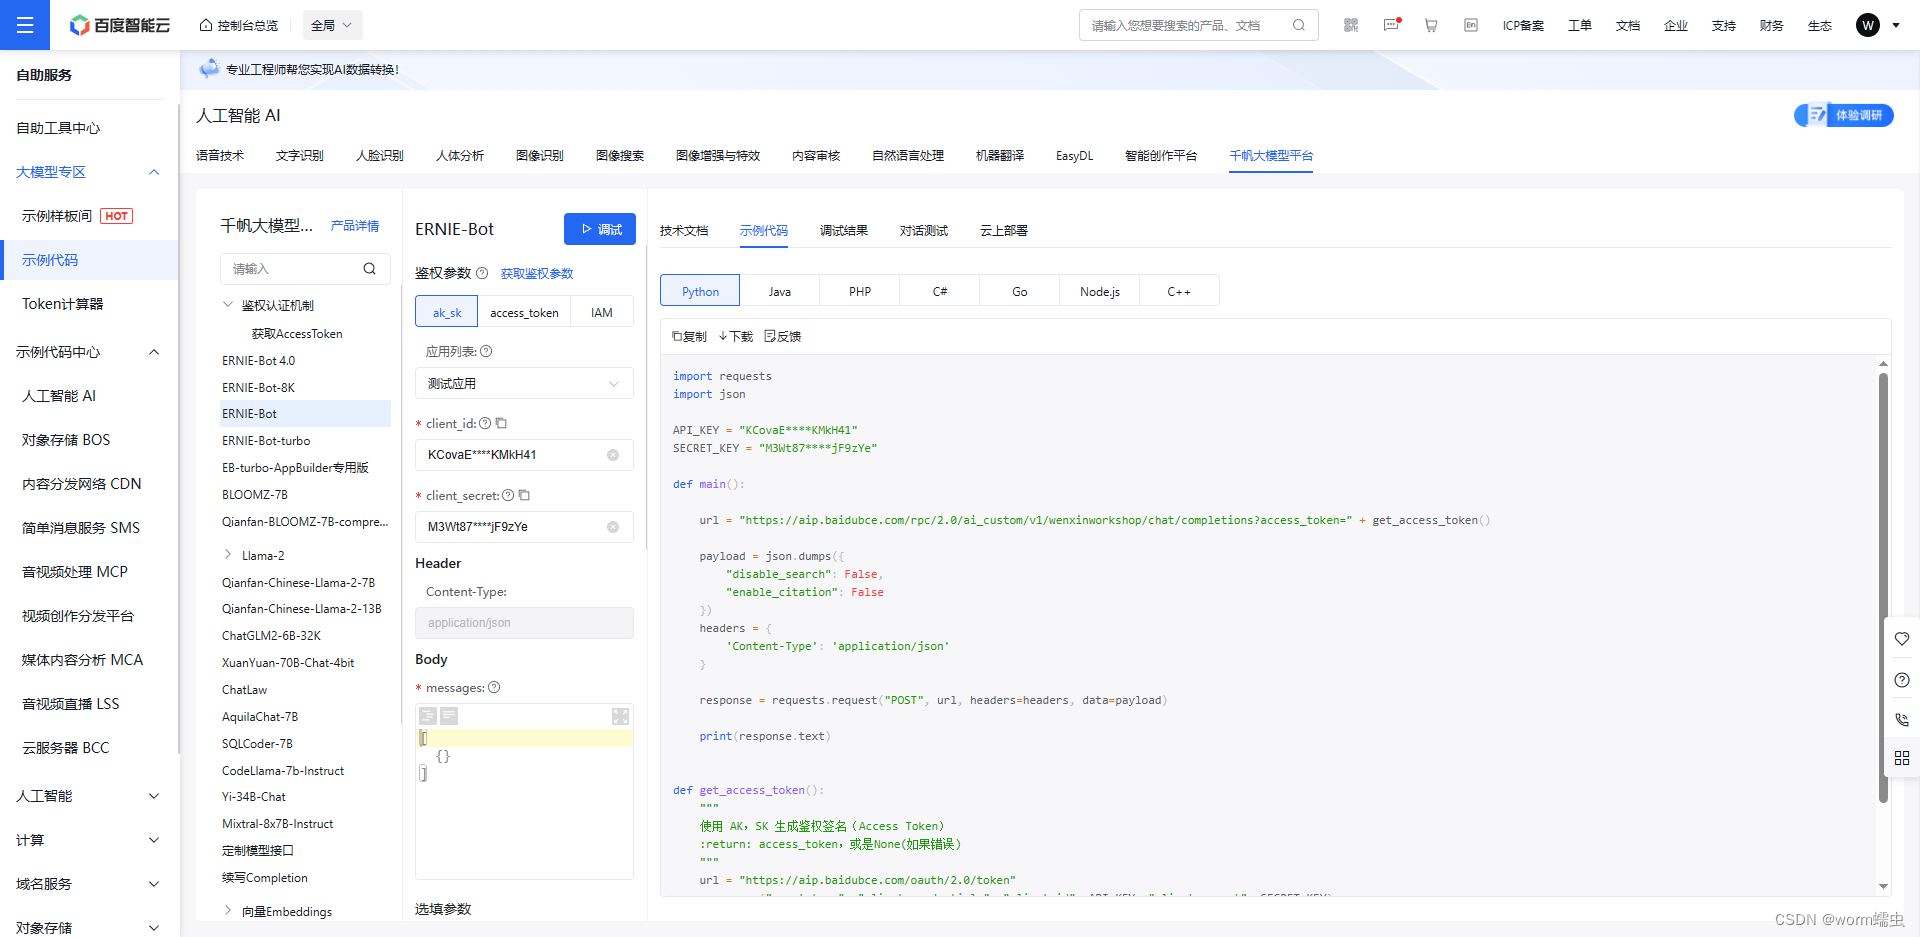Click the code panel vertical scrollbar
The width and height of the screenshot is (1920, 937).
pyautogui.click(x=1883, y=588)
